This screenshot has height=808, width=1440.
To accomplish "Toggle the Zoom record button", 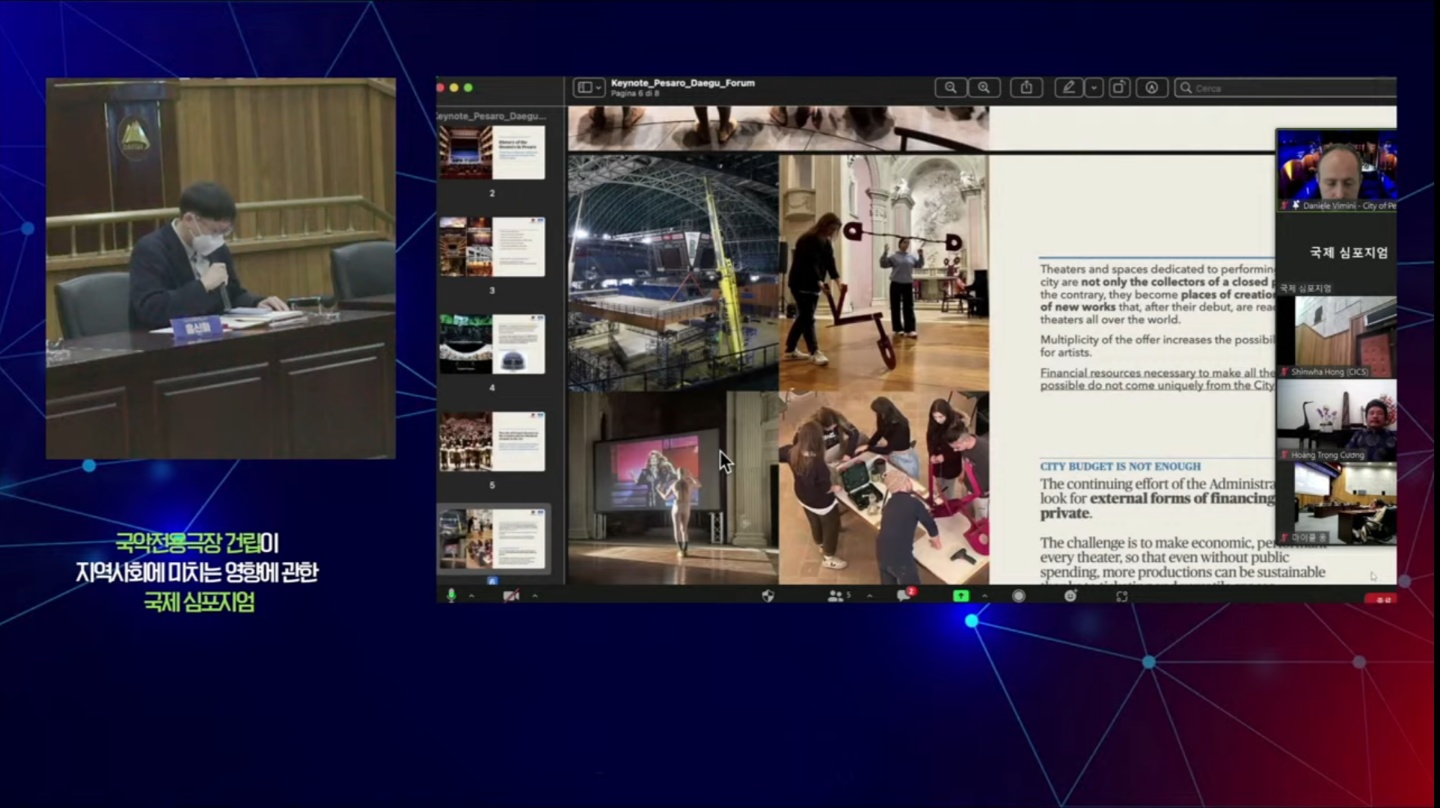I will tap(1018, 596).
